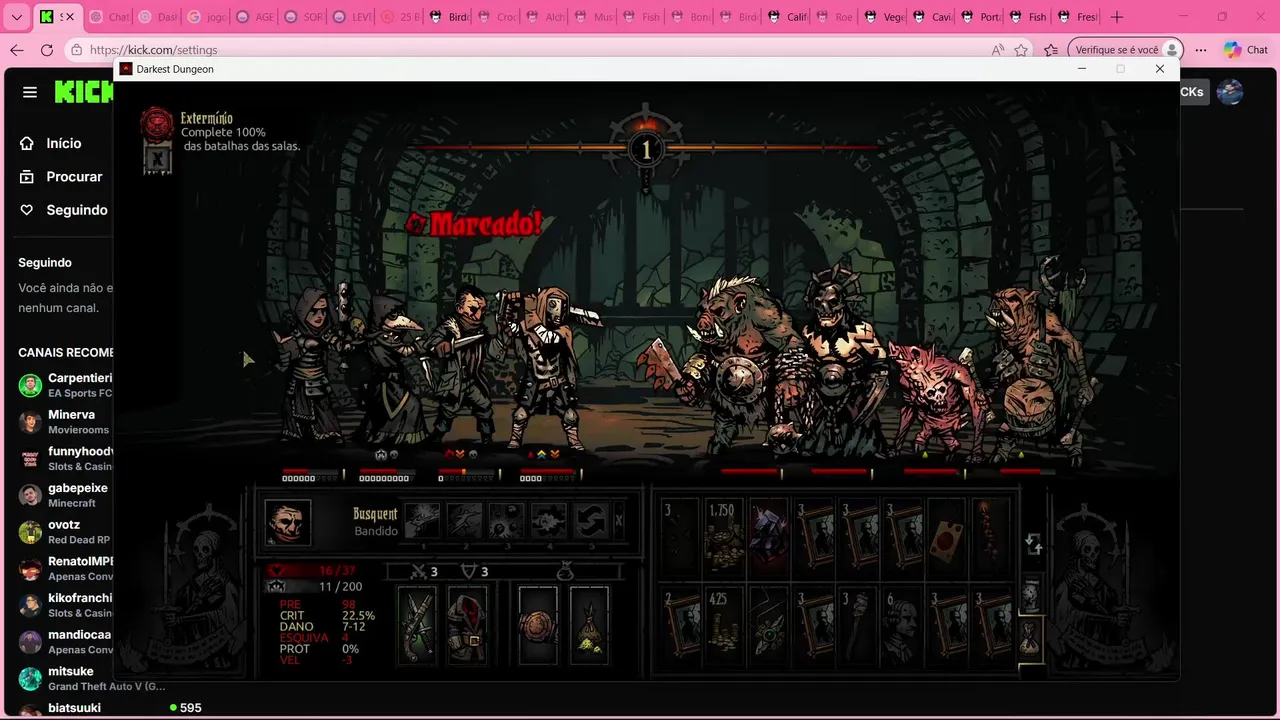
Task: Click the crossed-out quest banner icon
Action: coord(157,159)
